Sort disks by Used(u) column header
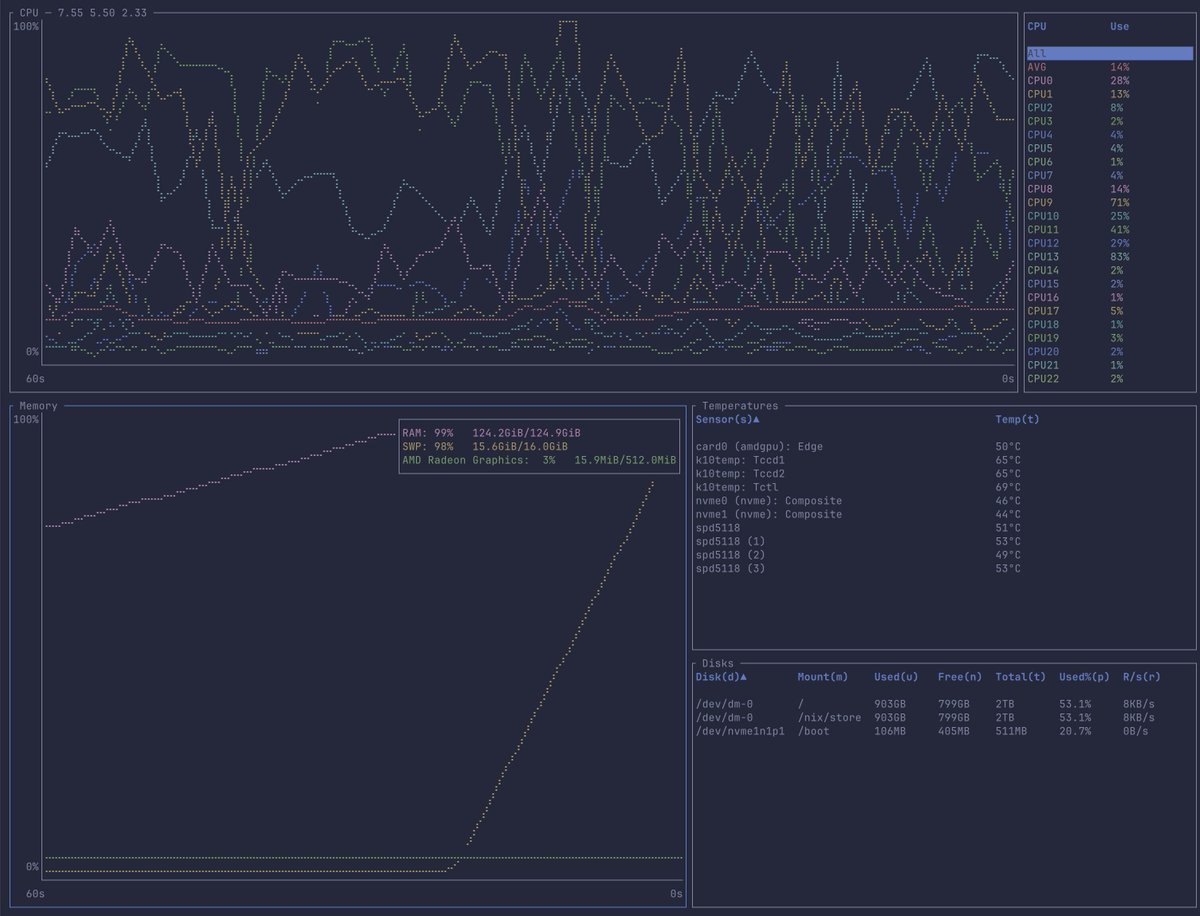Image resolution: width=1200 pixels, height=916 pixels. click(x=896, y=677)
